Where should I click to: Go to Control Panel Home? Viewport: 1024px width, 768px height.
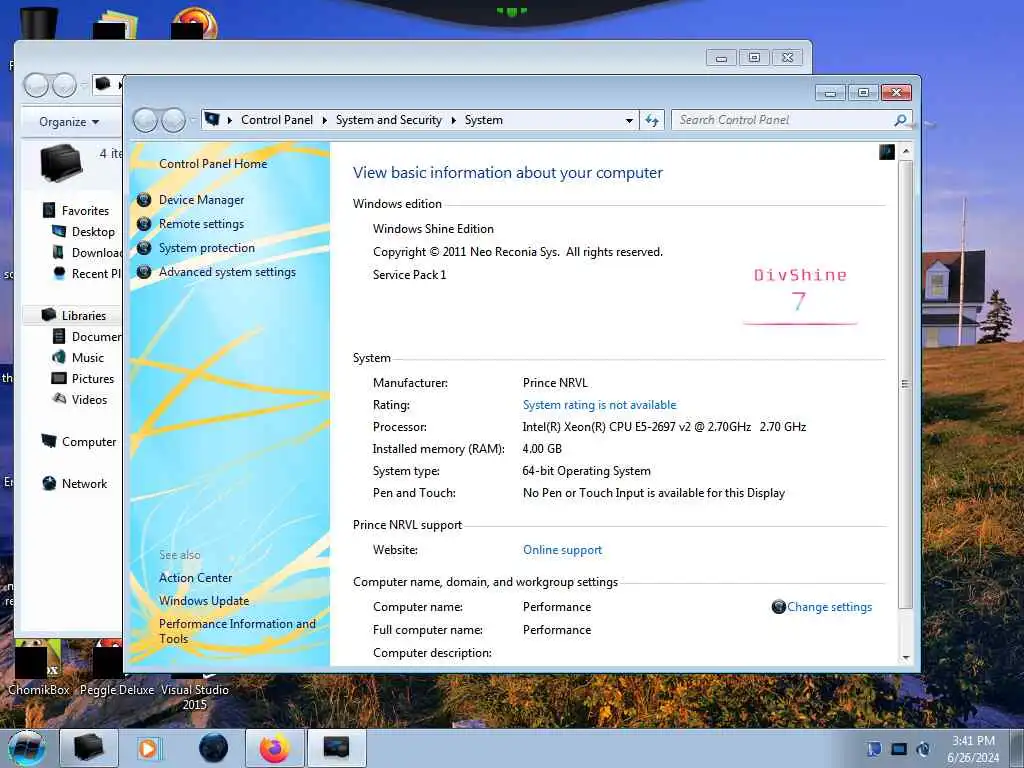tap(213, 164)
